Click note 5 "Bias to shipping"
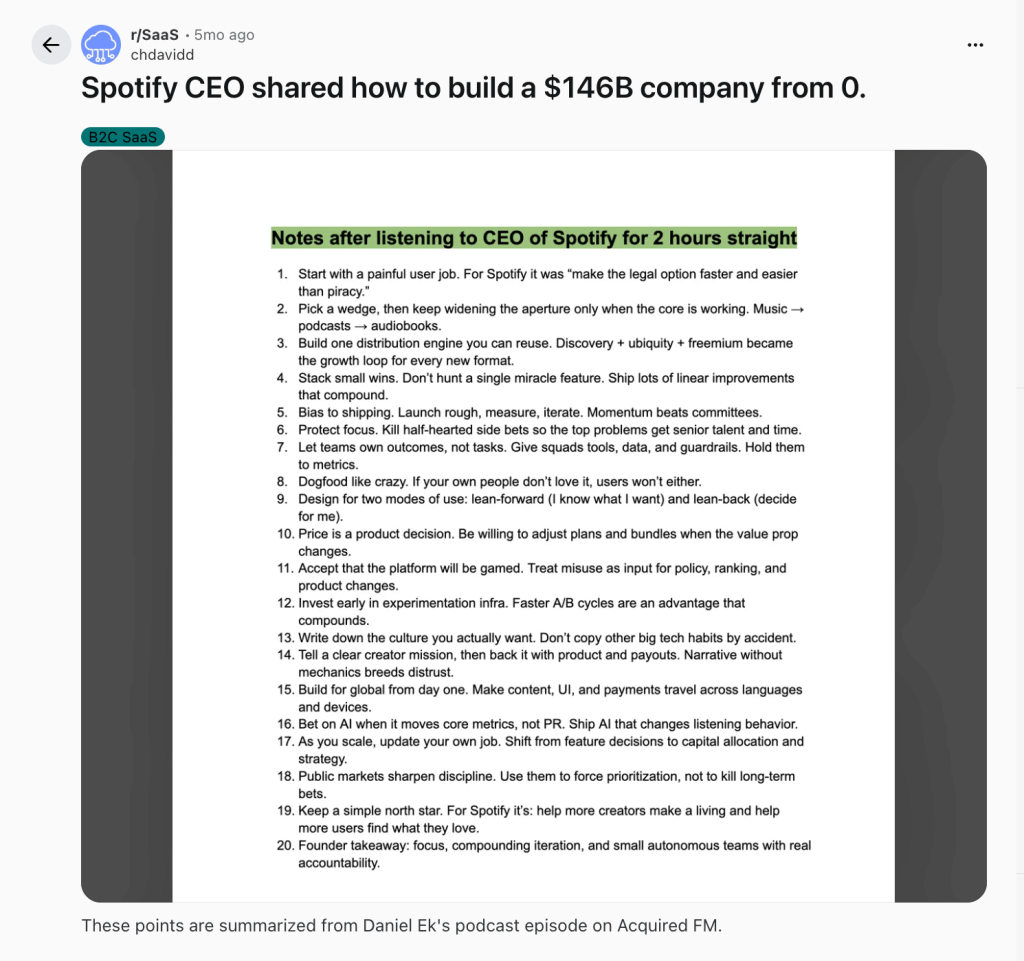 (529, 412)
